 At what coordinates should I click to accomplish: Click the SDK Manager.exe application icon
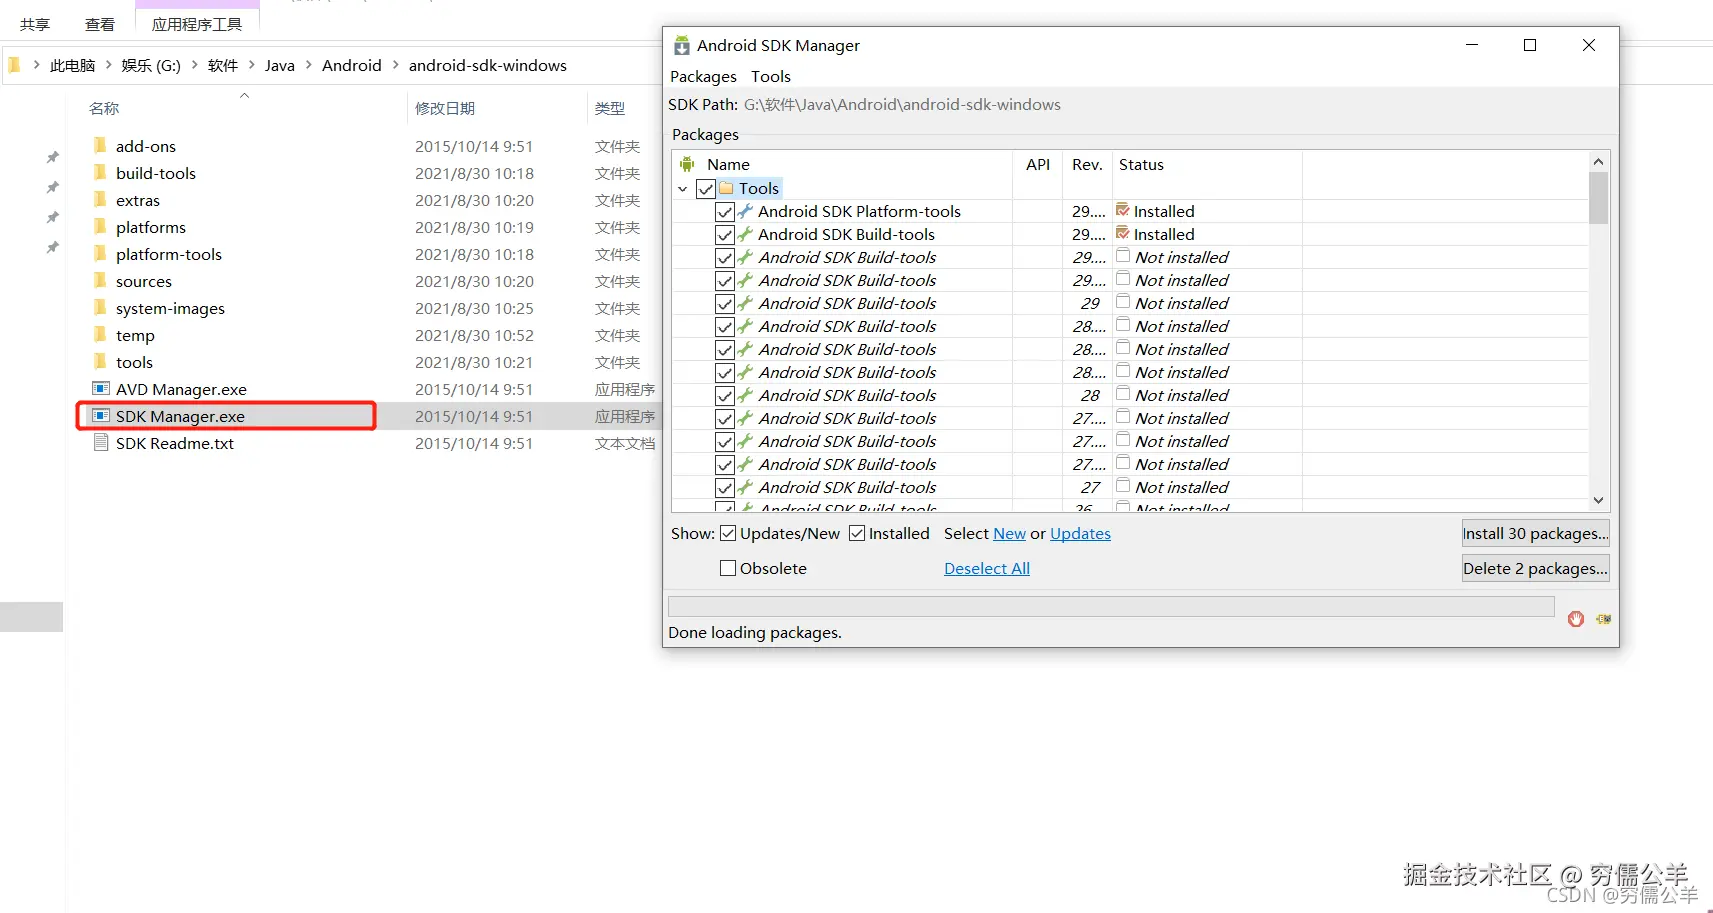coord(101,415)
